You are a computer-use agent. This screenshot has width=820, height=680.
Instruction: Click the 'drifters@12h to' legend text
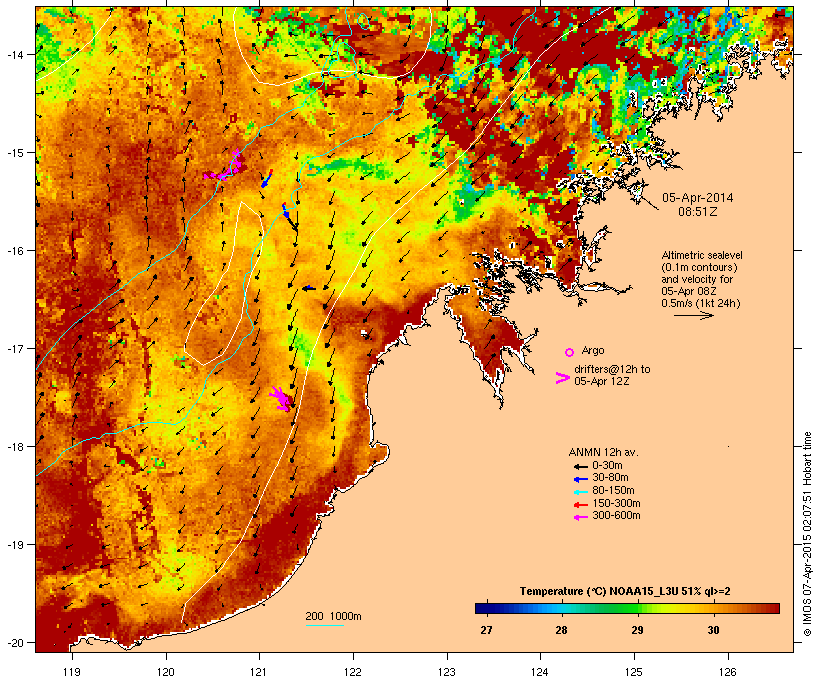click(612, 369)
